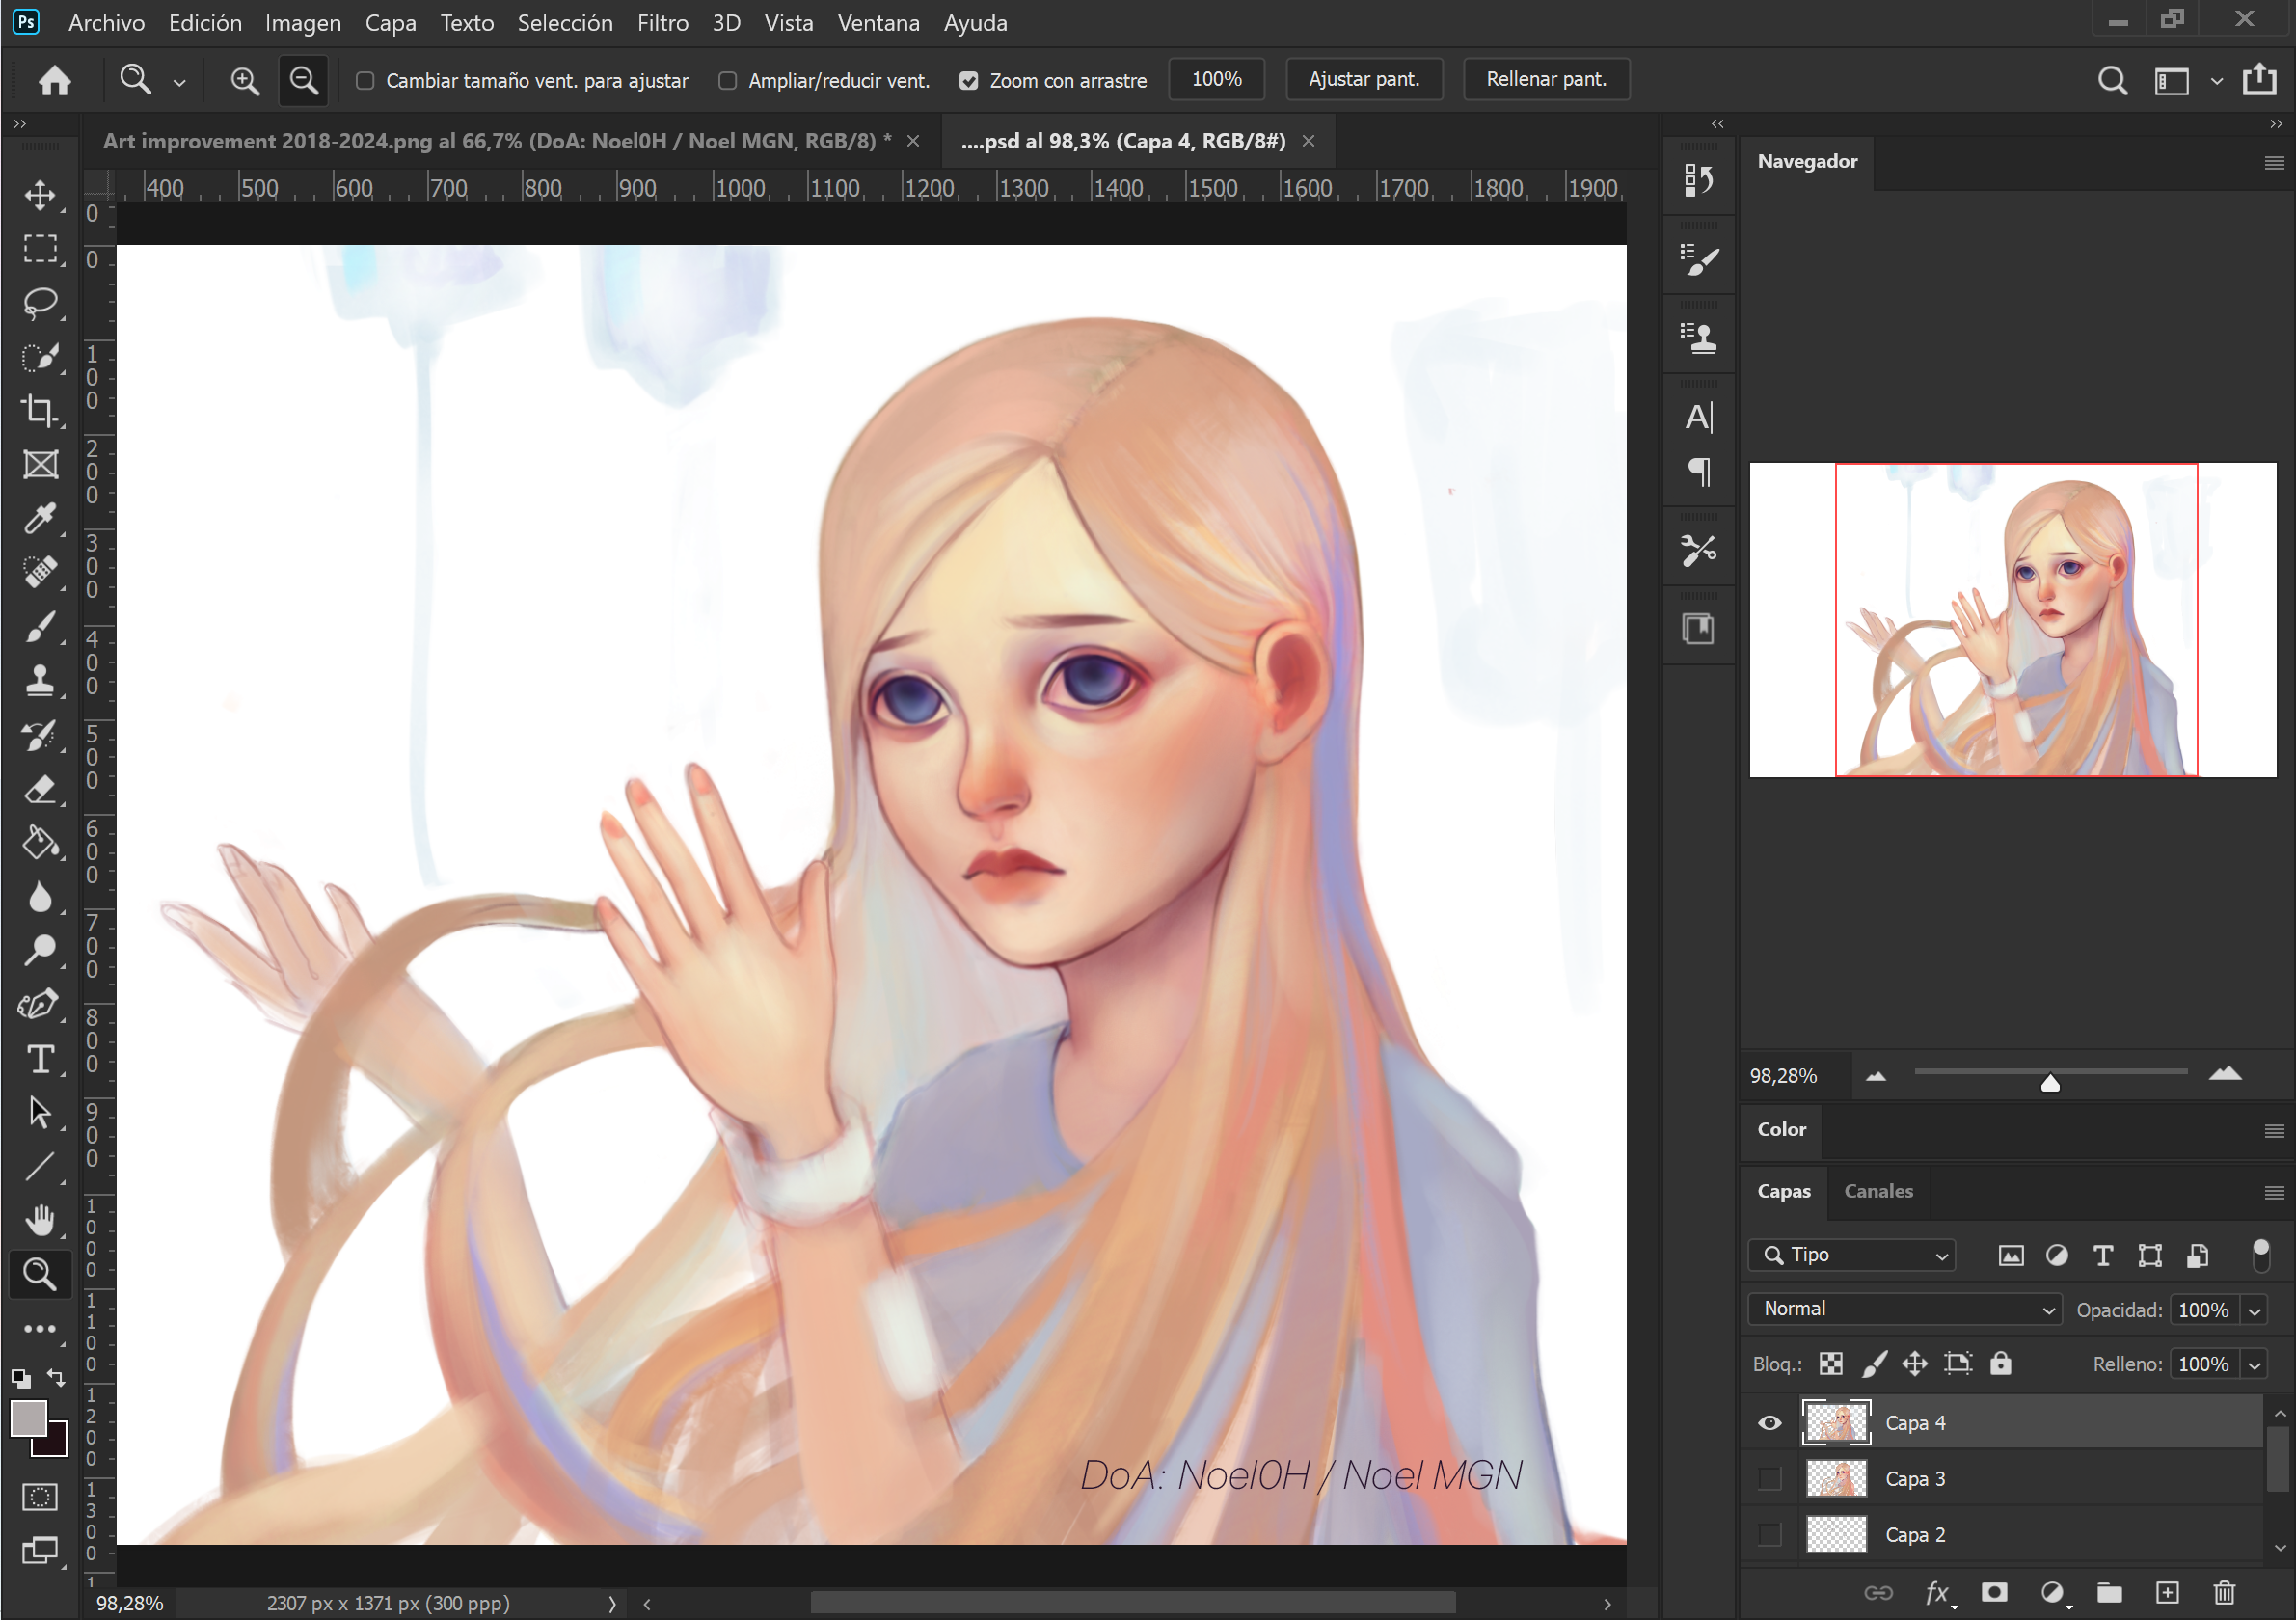This screenshot has height=1620, width=2296.
Task: Open the History panel icon
Action: tap(1698, 180)
